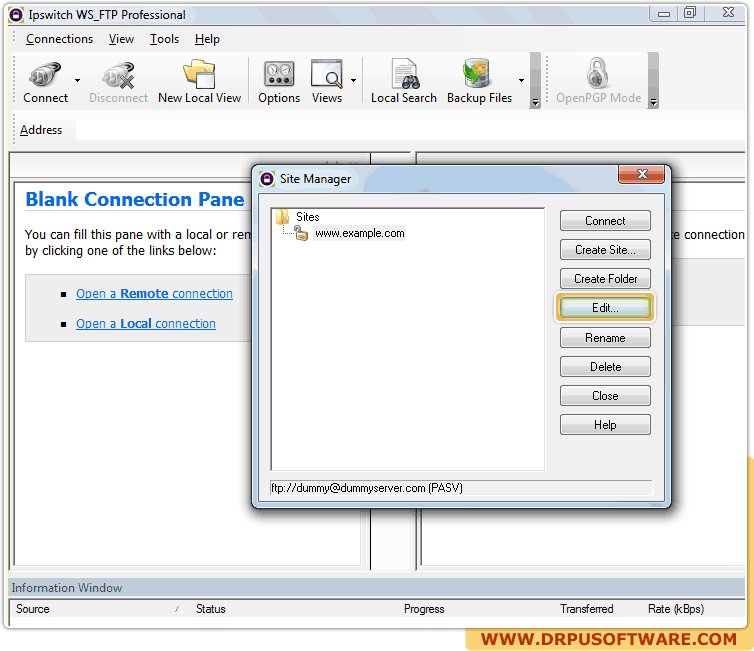The image size is (754, 651).
Task: Click the Information Window title bar
Action: (377, 588)
